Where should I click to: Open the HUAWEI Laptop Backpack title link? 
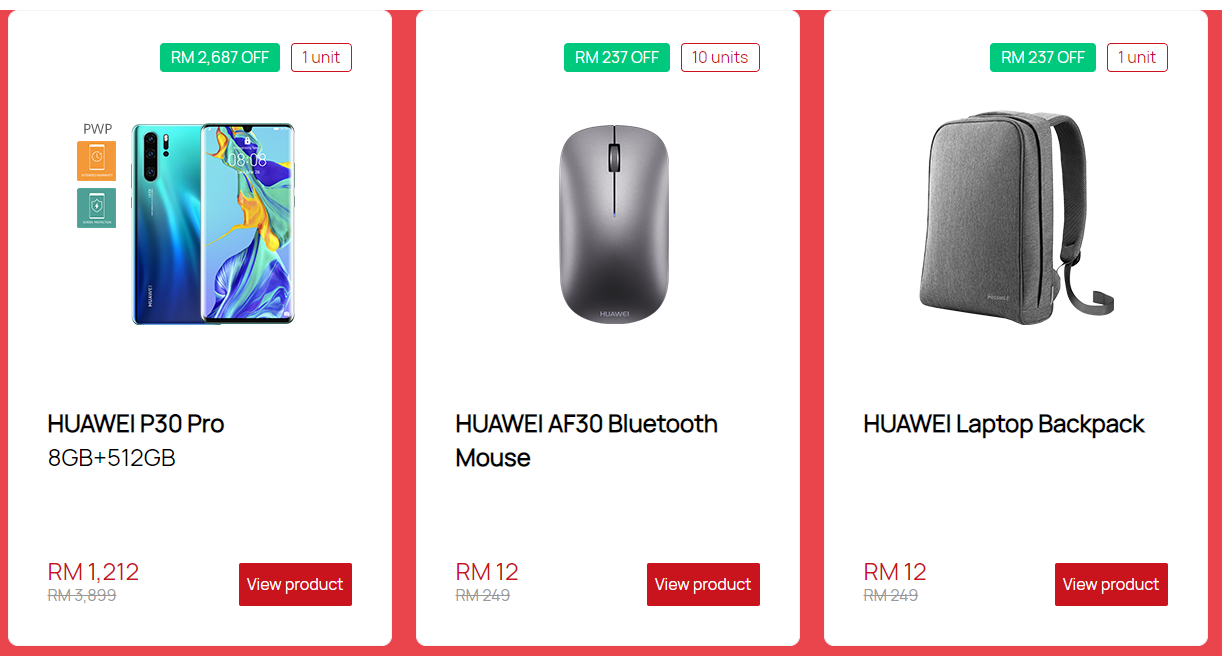pos(1004,424)
